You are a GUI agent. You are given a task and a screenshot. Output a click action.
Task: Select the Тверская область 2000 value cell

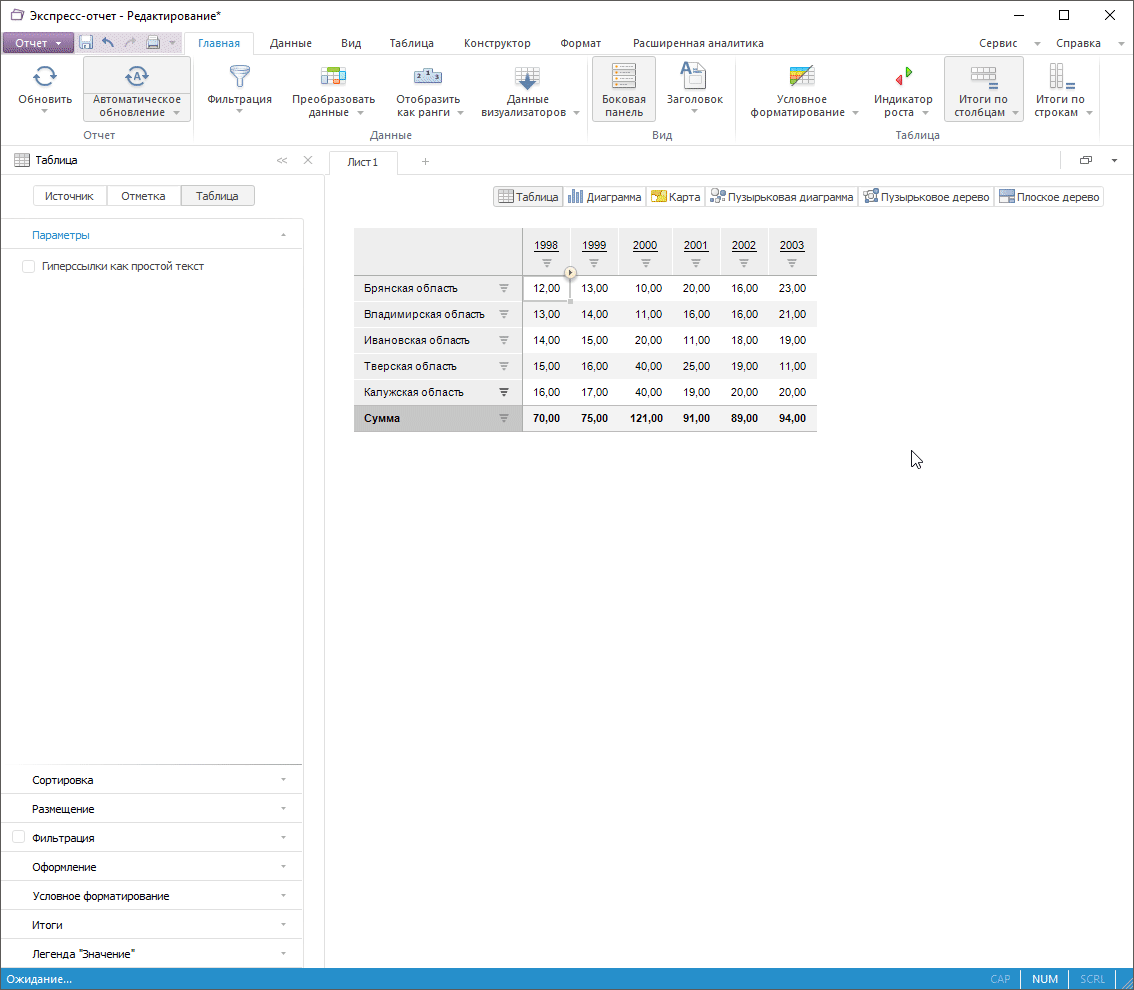pos(645,366)
